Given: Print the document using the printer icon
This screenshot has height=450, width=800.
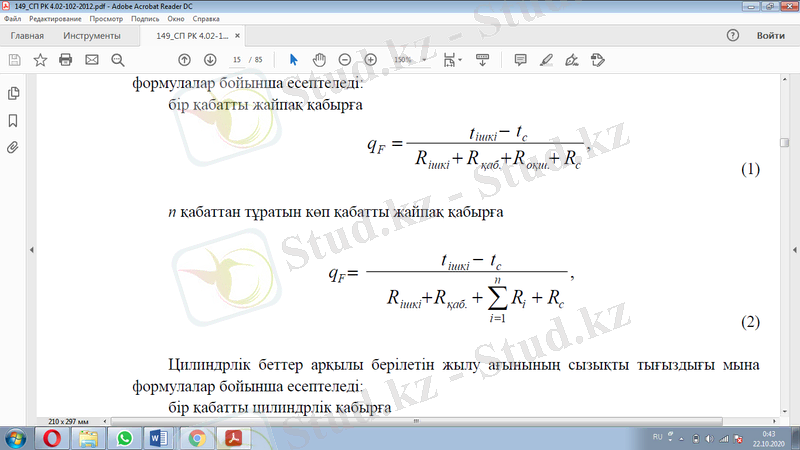Looking at the screenshot, I should (x=66, y=60).
